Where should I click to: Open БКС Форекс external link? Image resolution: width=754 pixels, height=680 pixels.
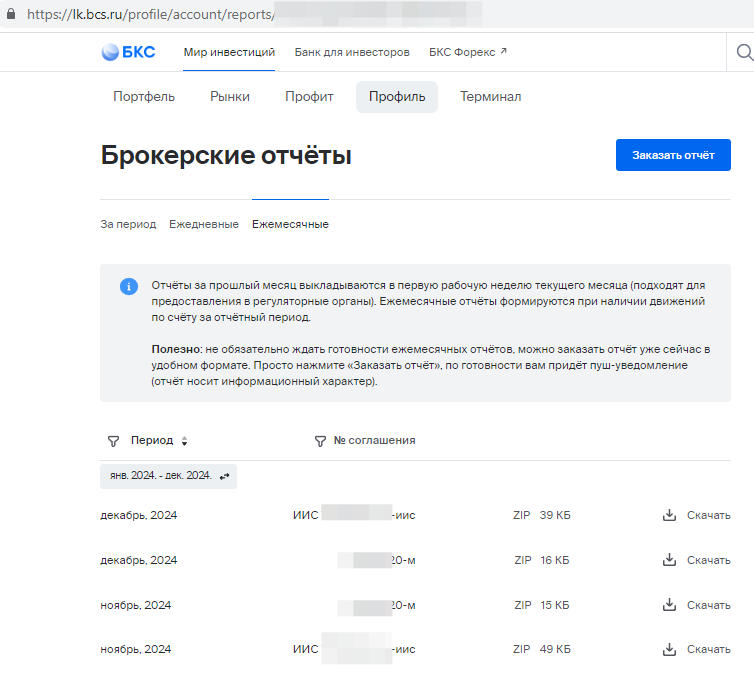tap(468, 52)
